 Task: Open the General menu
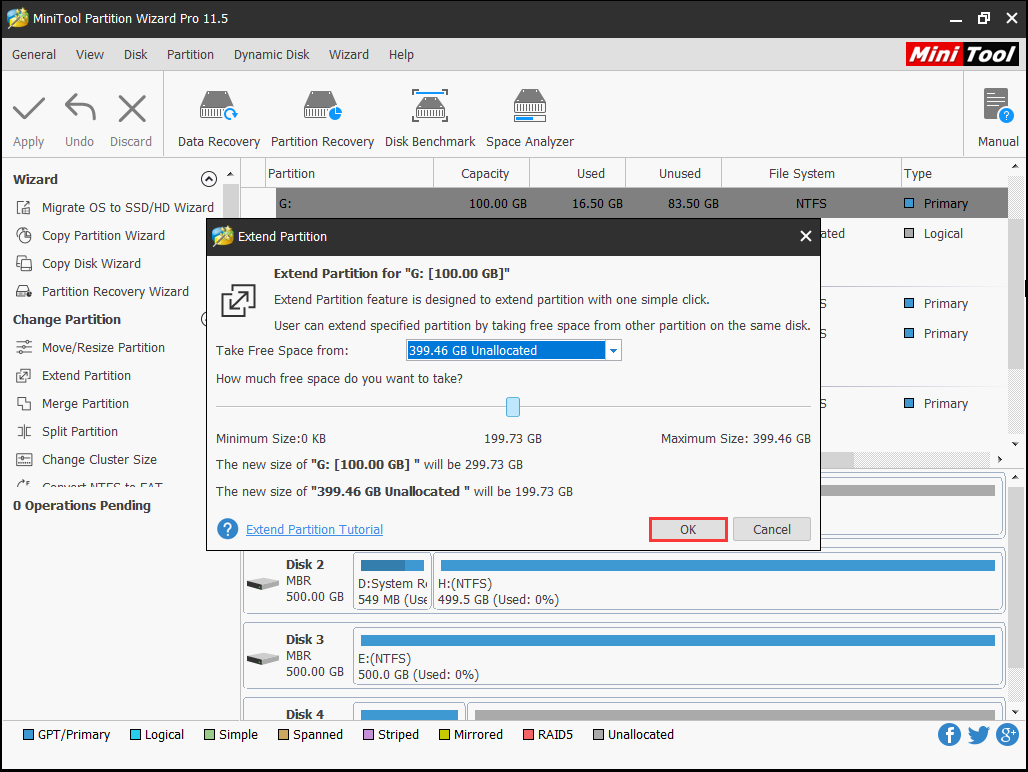coord(34,54)
